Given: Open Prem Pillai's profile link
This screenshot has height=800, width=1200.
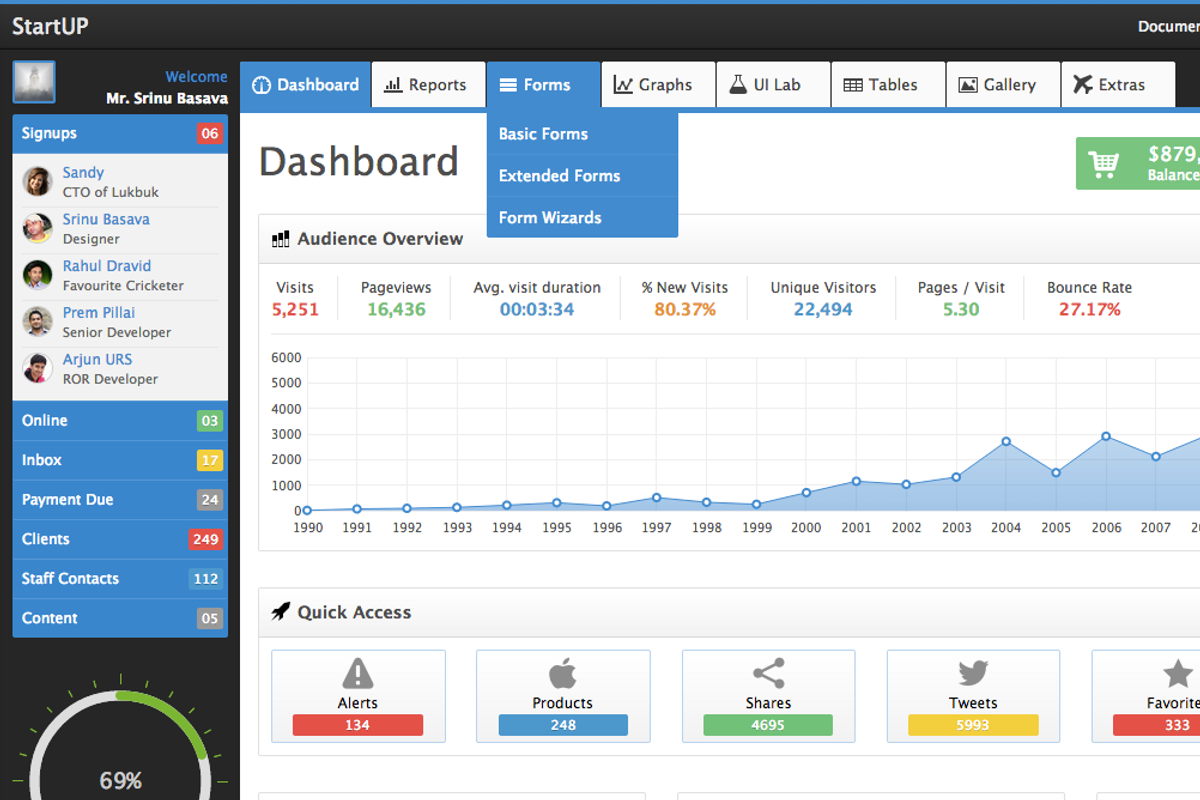Looking at the screenshot, I should [x=99, y=312].
